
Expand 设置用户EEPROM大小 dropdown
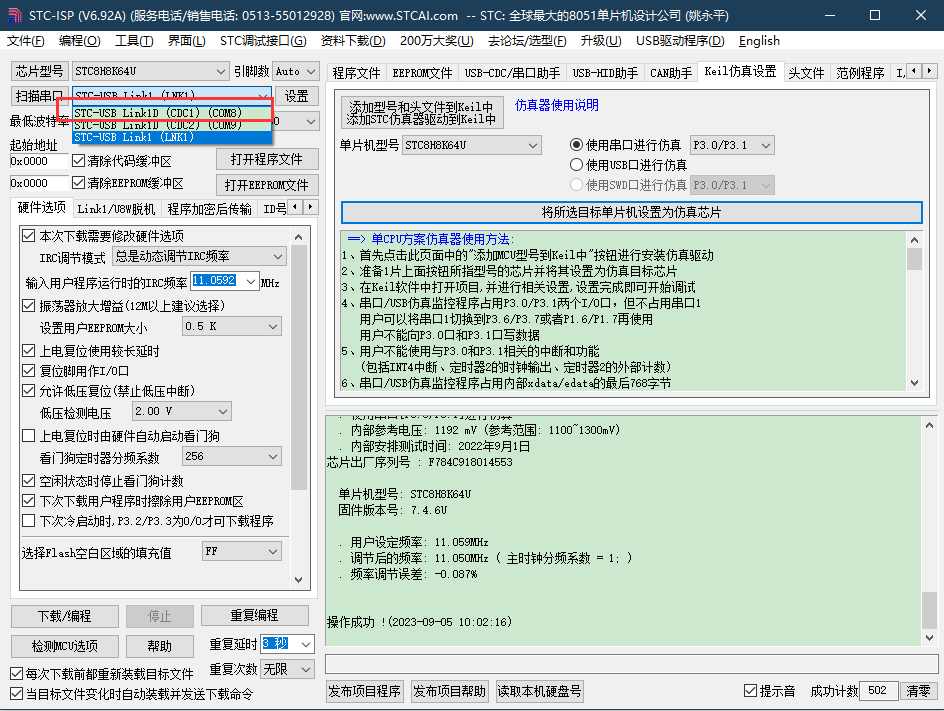(x=273, y=326)
